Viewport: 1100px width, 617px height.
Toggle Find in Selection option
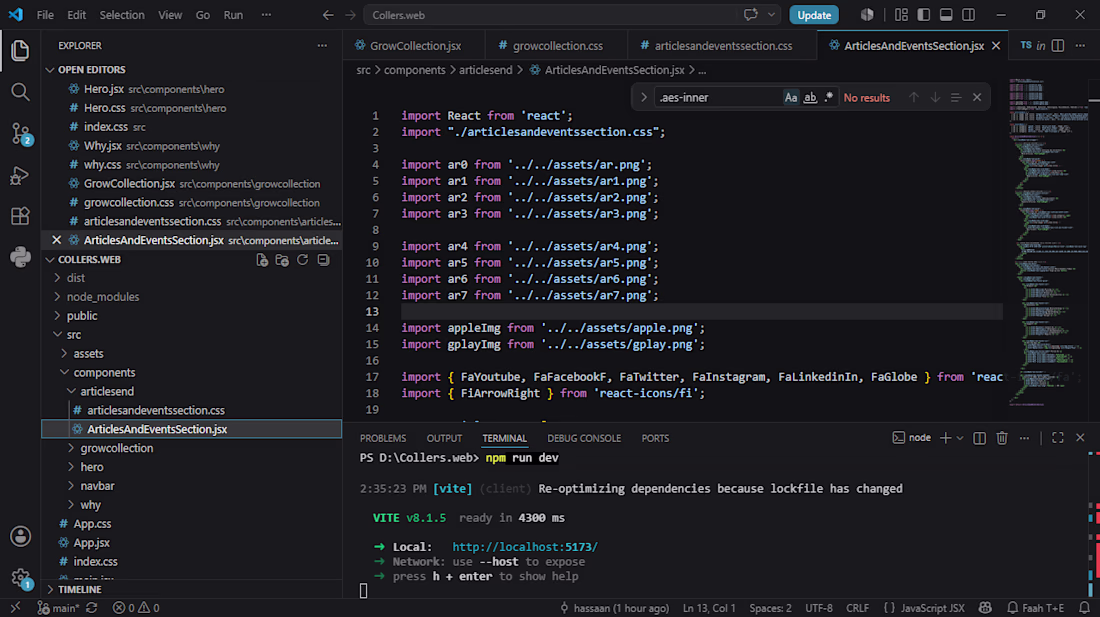[955, 97]
